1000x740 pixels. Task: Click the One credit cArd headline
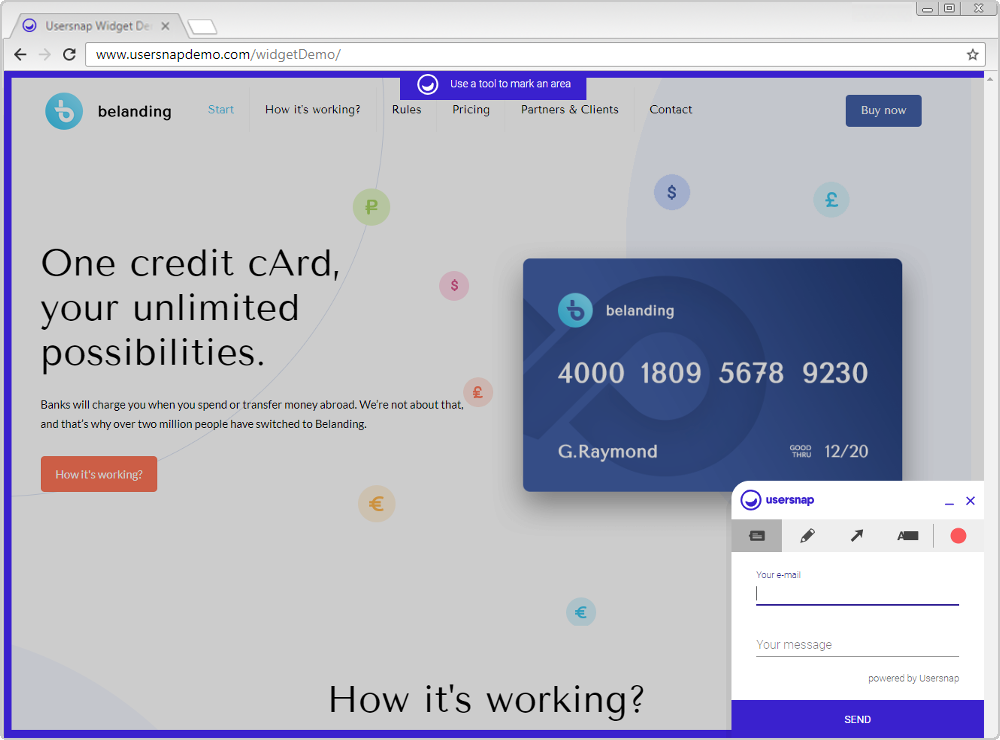[191, 308]
